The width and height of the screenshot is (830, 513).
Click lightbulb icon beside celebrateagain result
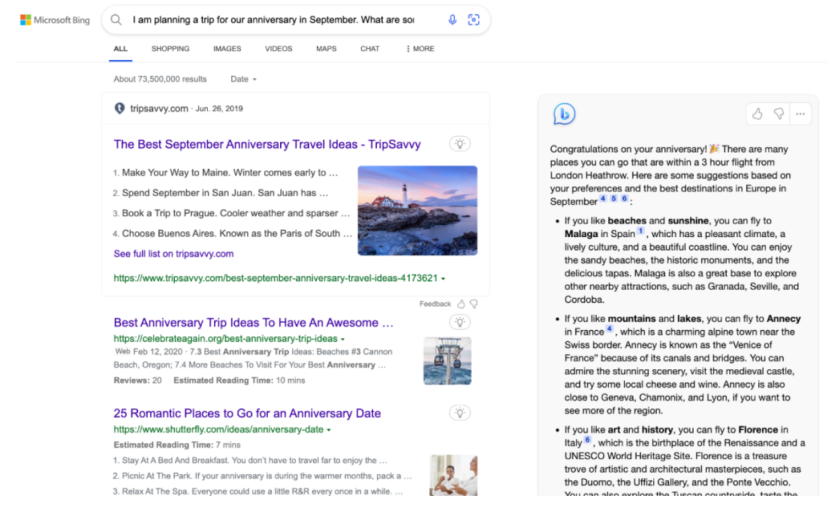point(460,322)
